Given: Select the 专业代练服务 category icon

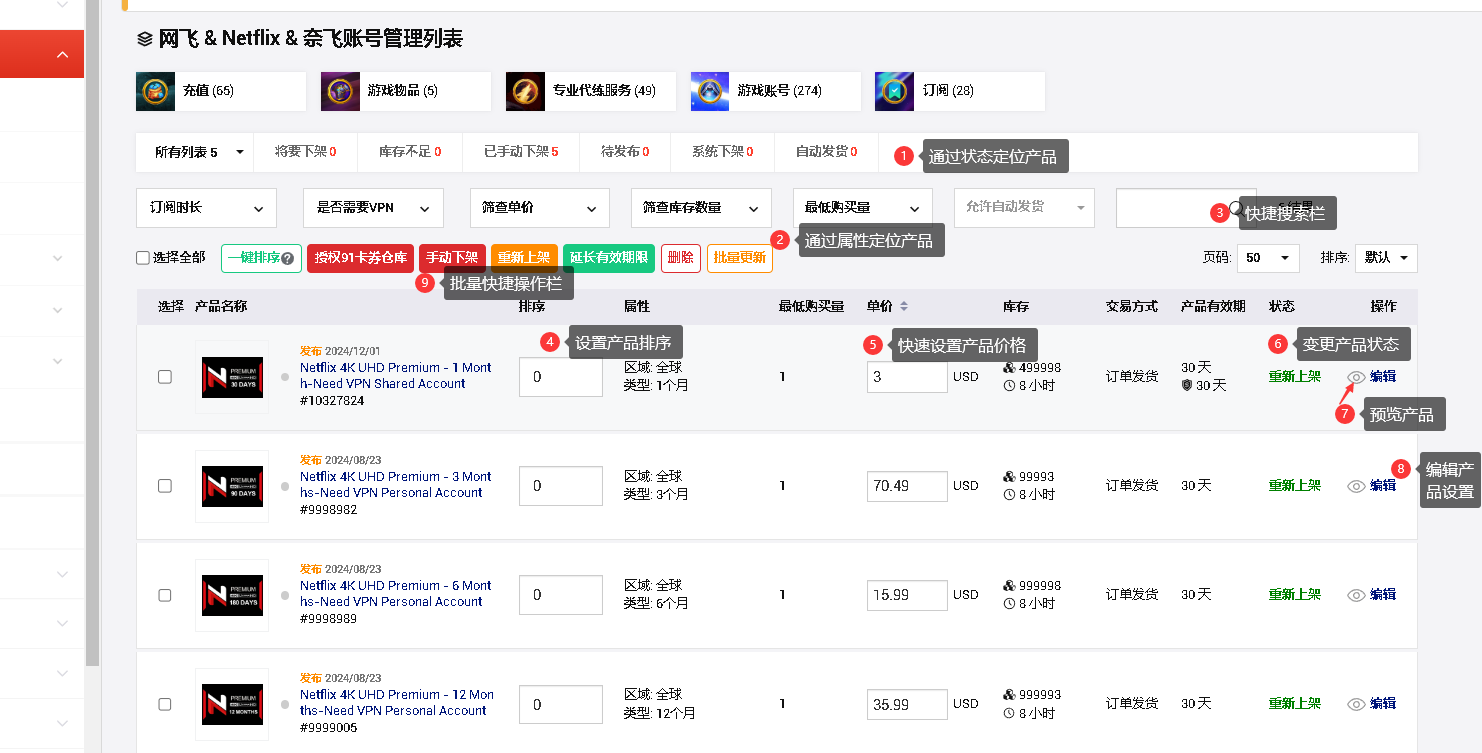Looking at the screenshot, I should coord(525,91).
